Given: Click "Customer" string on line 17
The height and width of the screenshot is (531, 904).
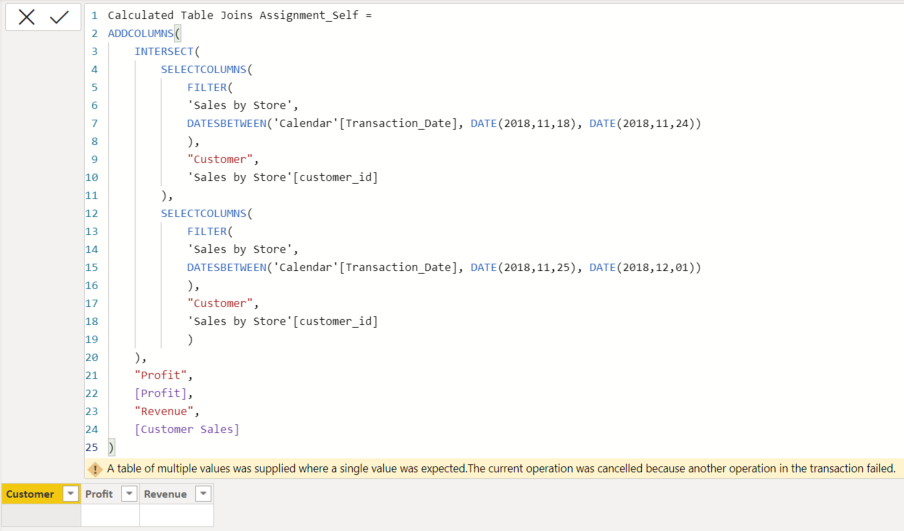Looking at the screenshot, I should tap(220, 303).
